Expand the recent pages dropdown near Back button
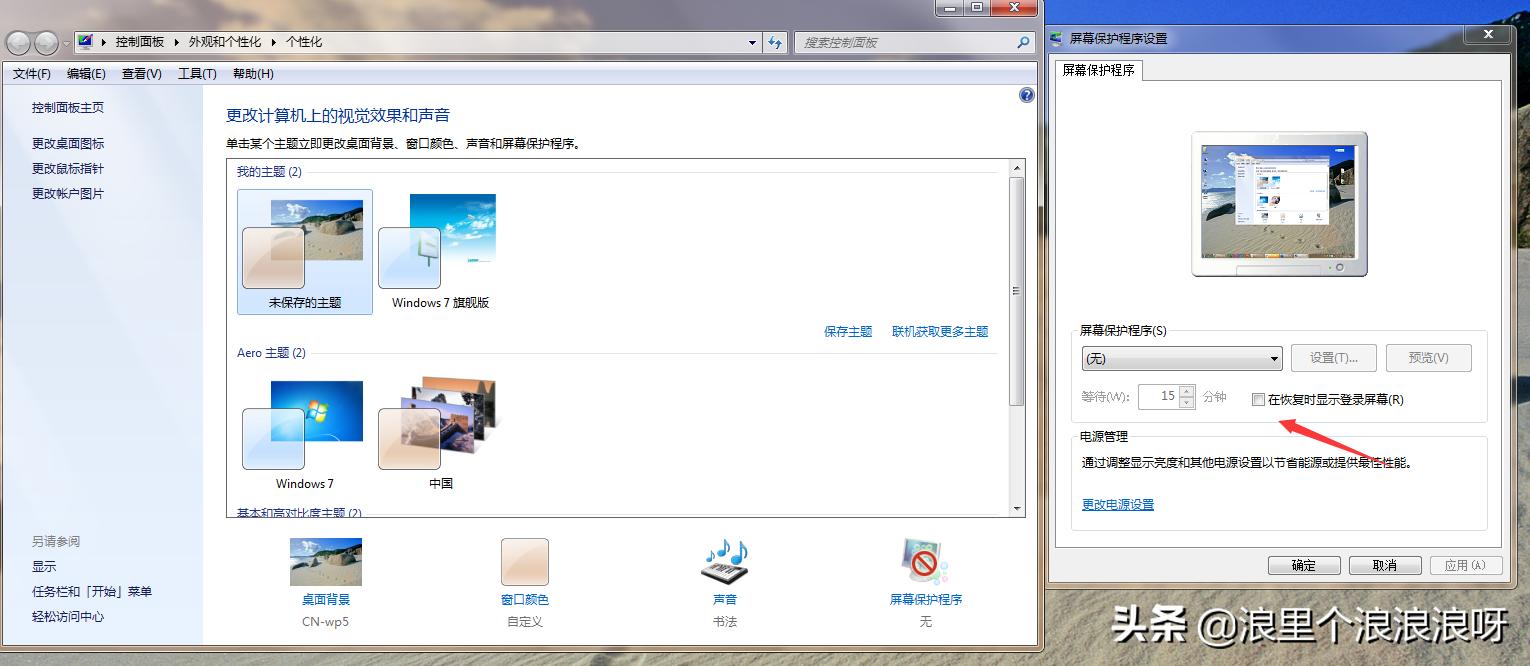Viewport: 1530px width, 666px height. (67, 43)
